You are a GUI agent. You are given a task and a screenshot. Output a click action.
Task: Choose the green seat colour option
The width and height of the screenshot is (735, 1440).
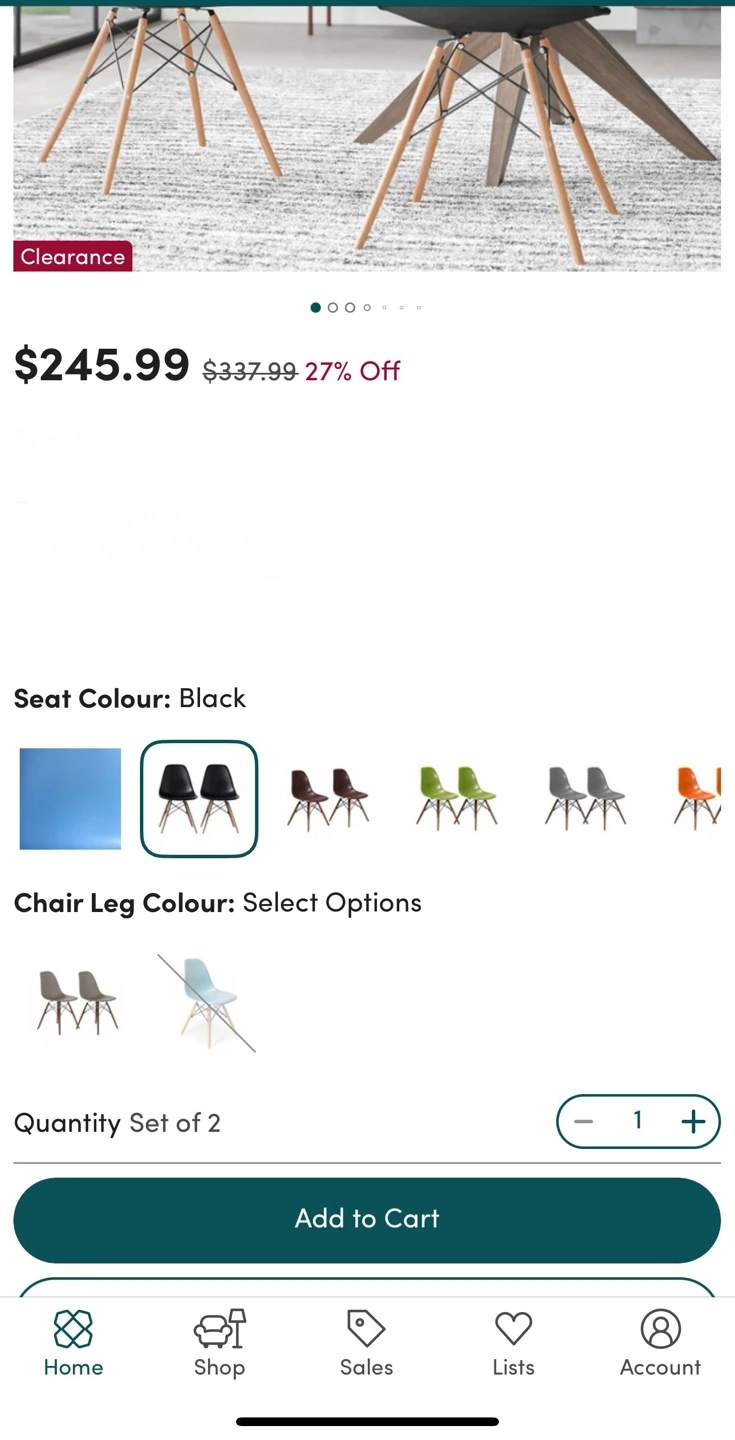pos(457,799)
